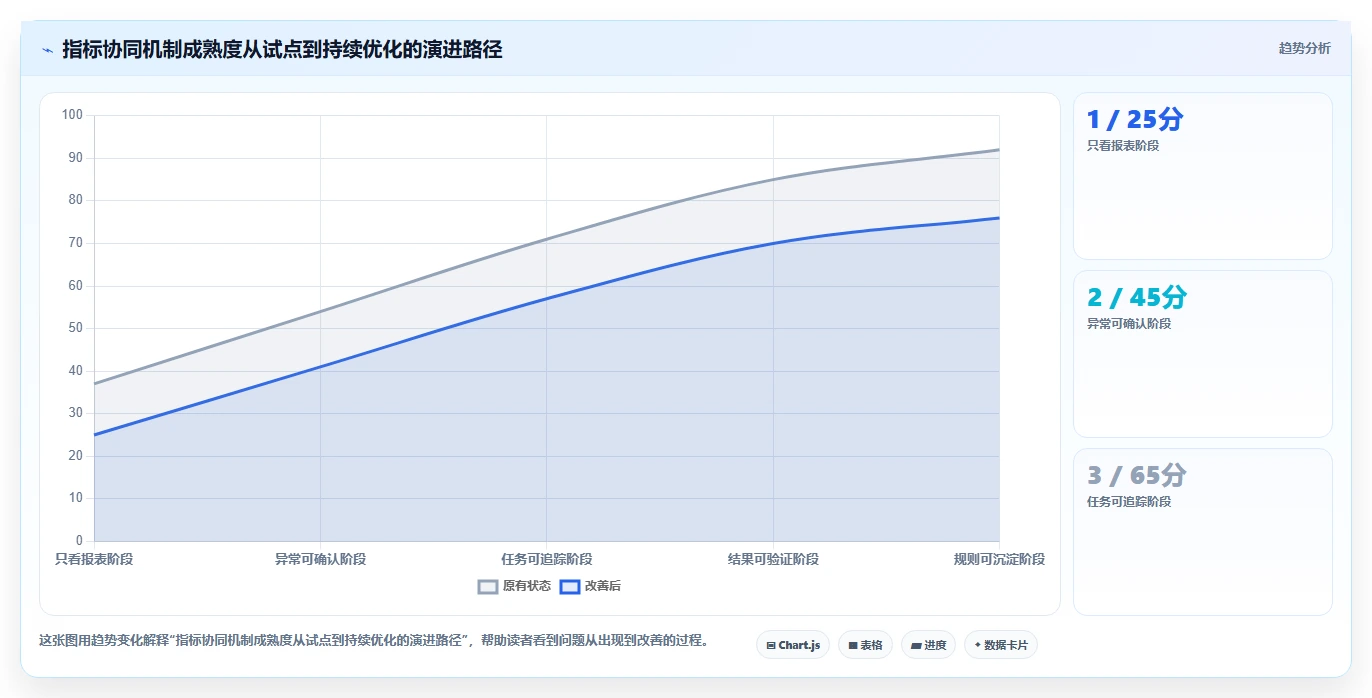The height and width of the screenshot is (698, 1372).
Task: Click the small icon inside the Chart.js tag
Action: coord(771,646)
